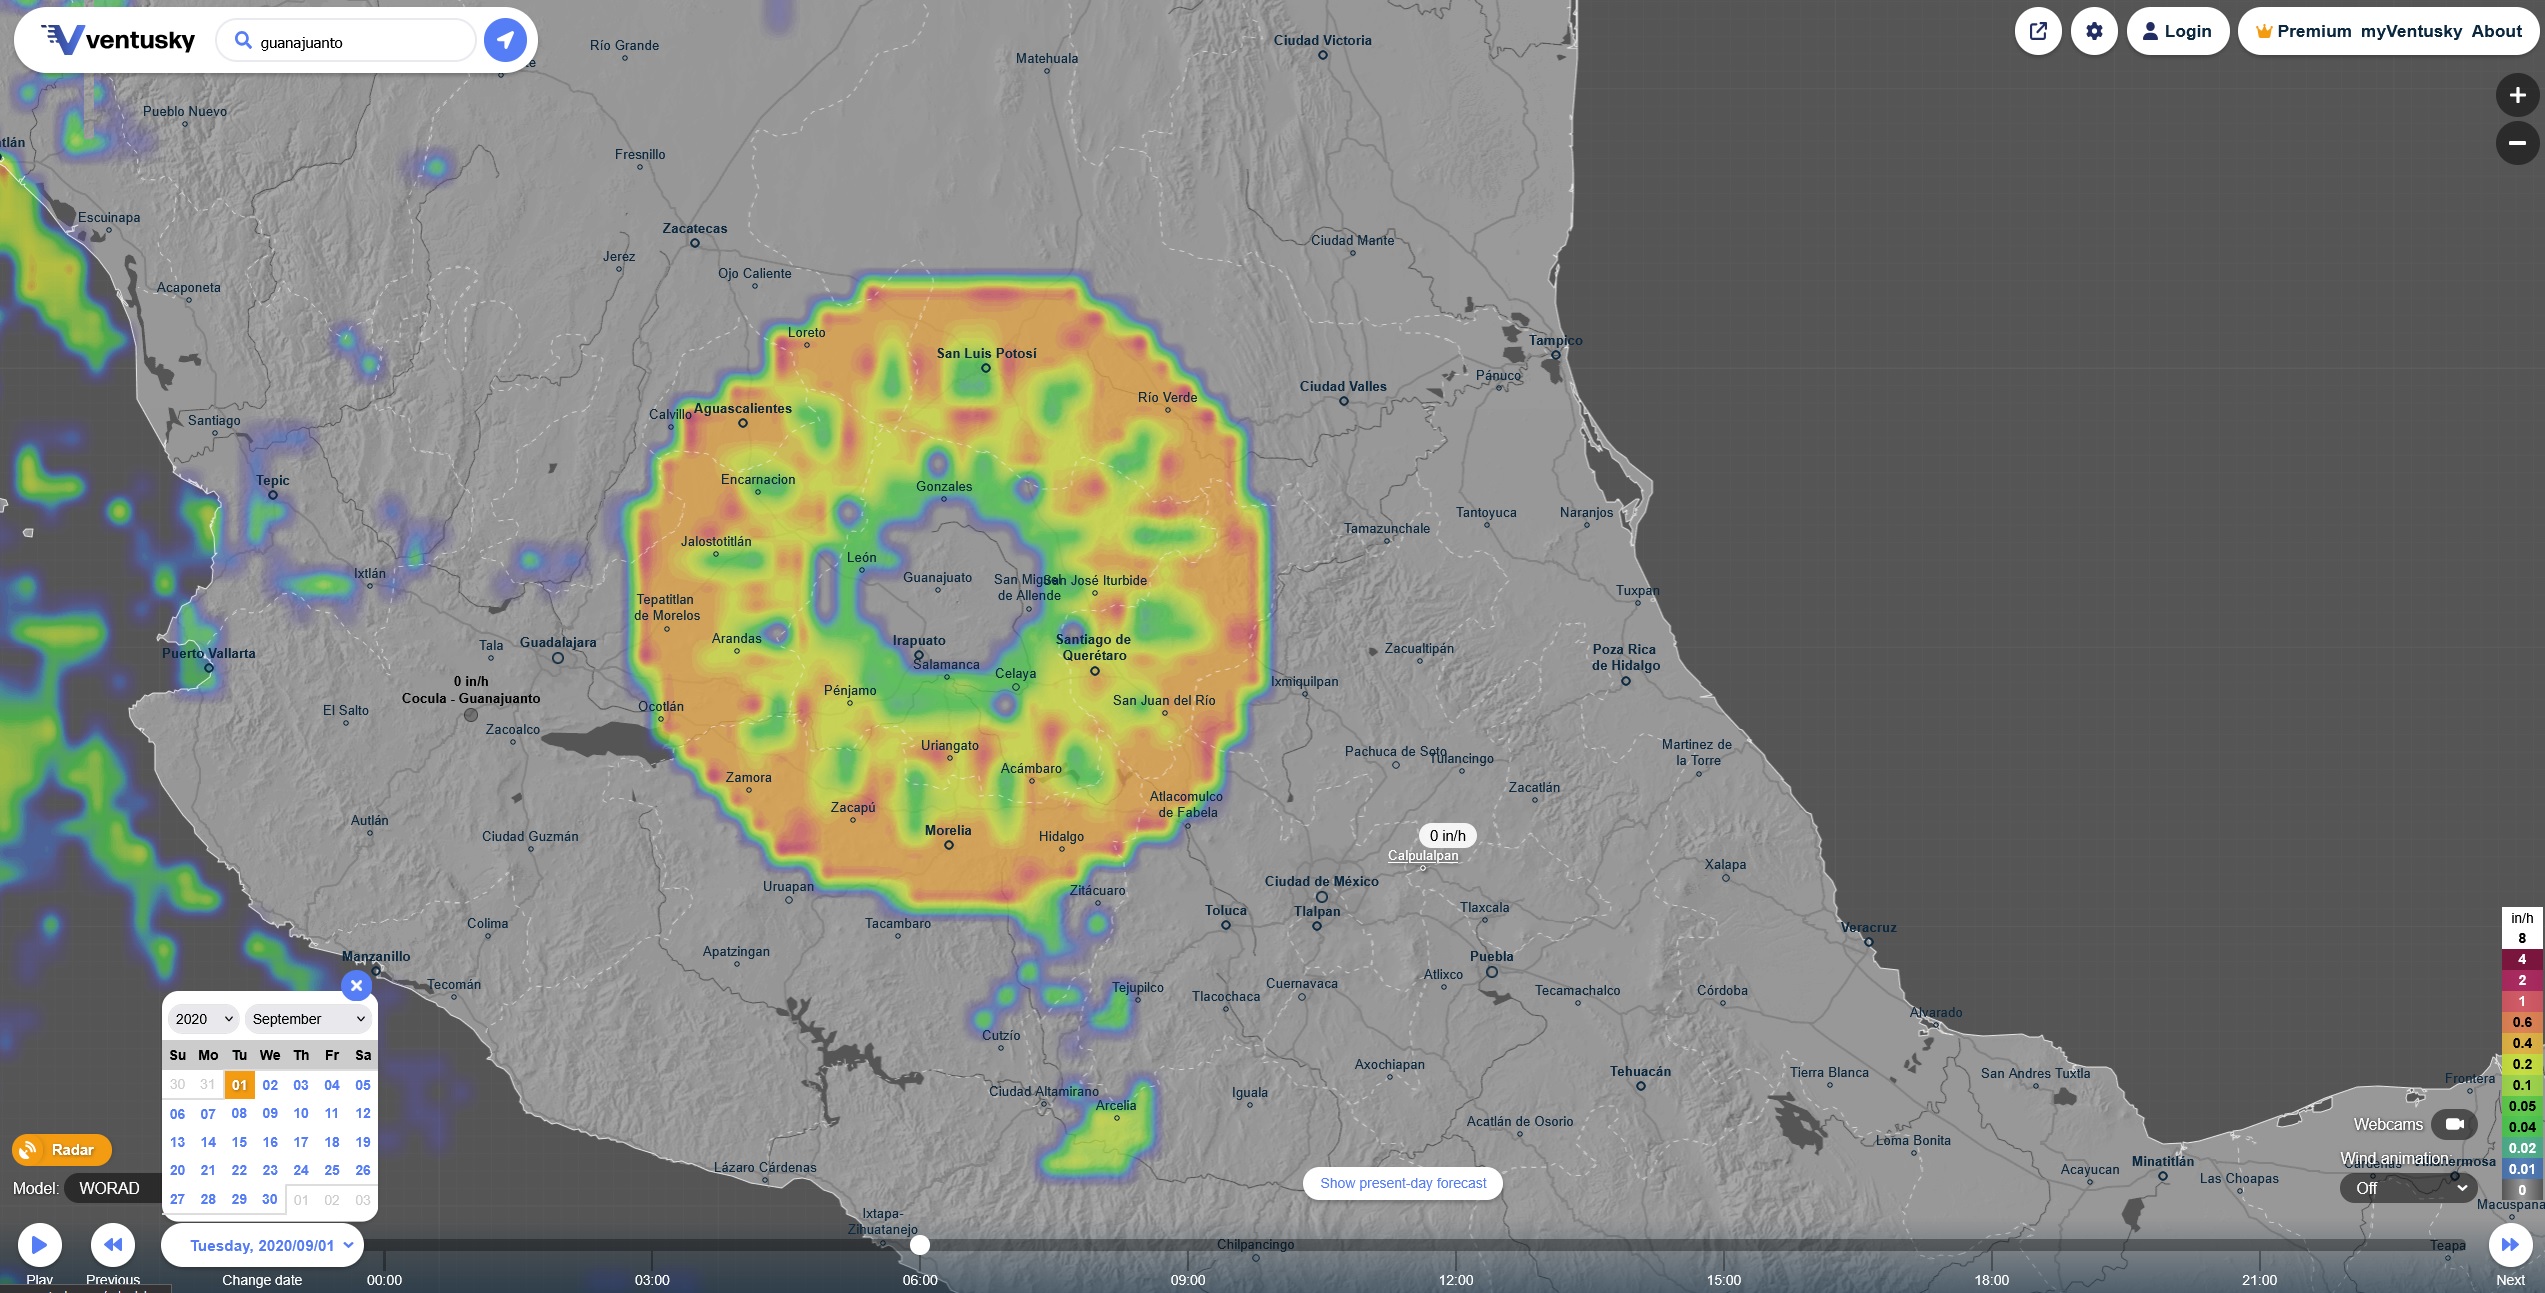Select September 15 in calendar
Image resolution: width=2545 pixels, height=1293 pixels.
pyautogui.click(x=239, y=1142)
